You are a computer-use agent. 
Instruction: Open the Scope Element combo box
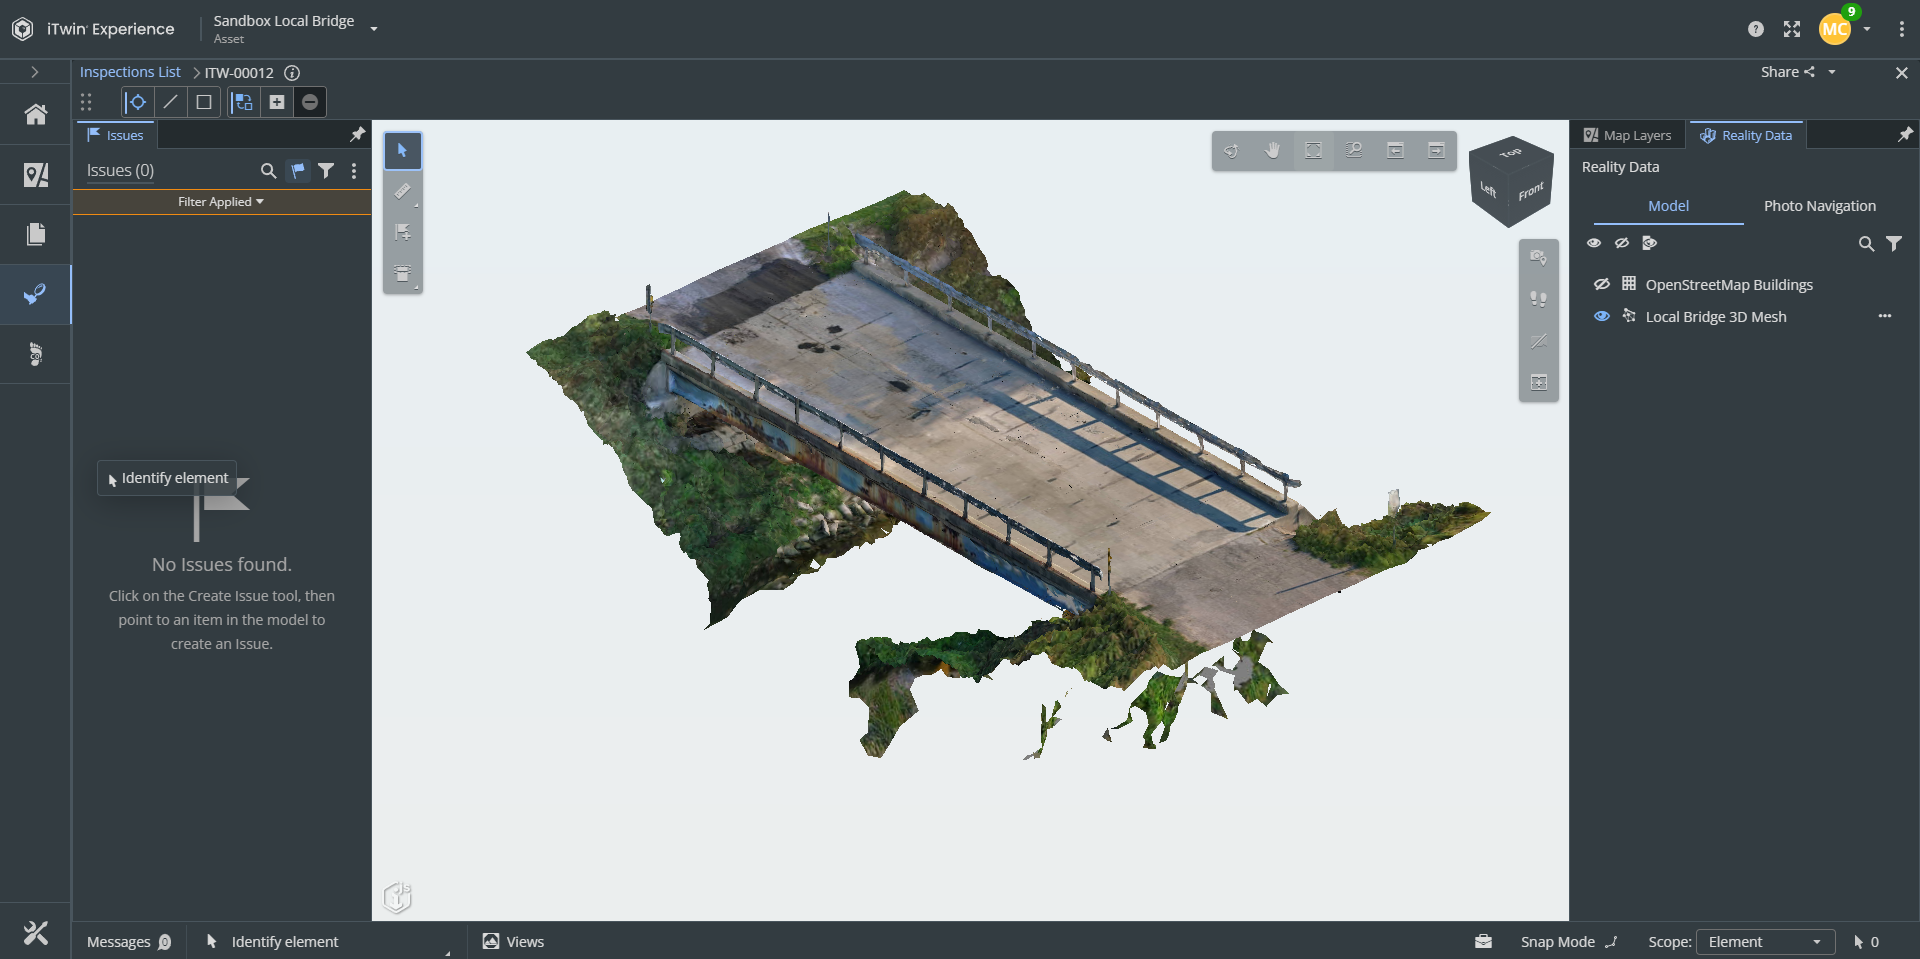pos(1766,942)
